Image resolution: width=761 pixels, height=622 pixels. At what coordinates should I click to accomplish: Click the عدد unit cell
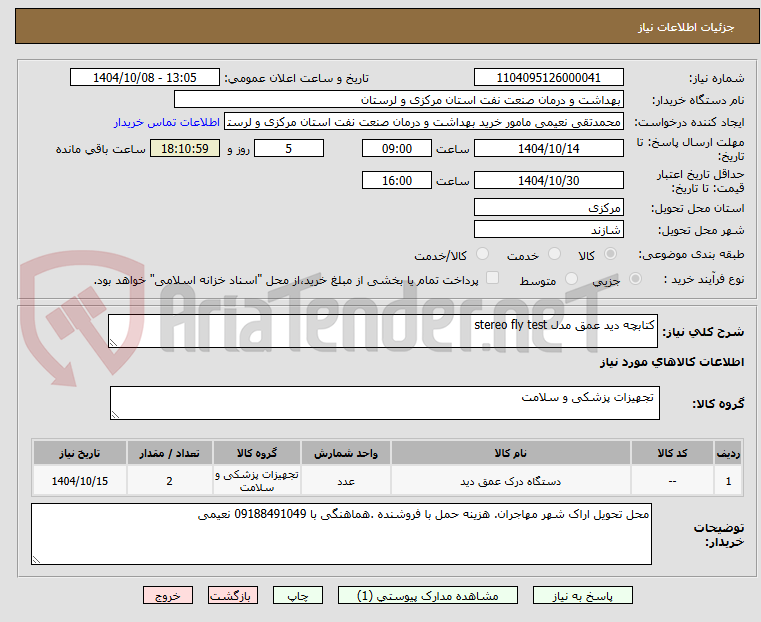pyautogui.click(x=346, y=481)
